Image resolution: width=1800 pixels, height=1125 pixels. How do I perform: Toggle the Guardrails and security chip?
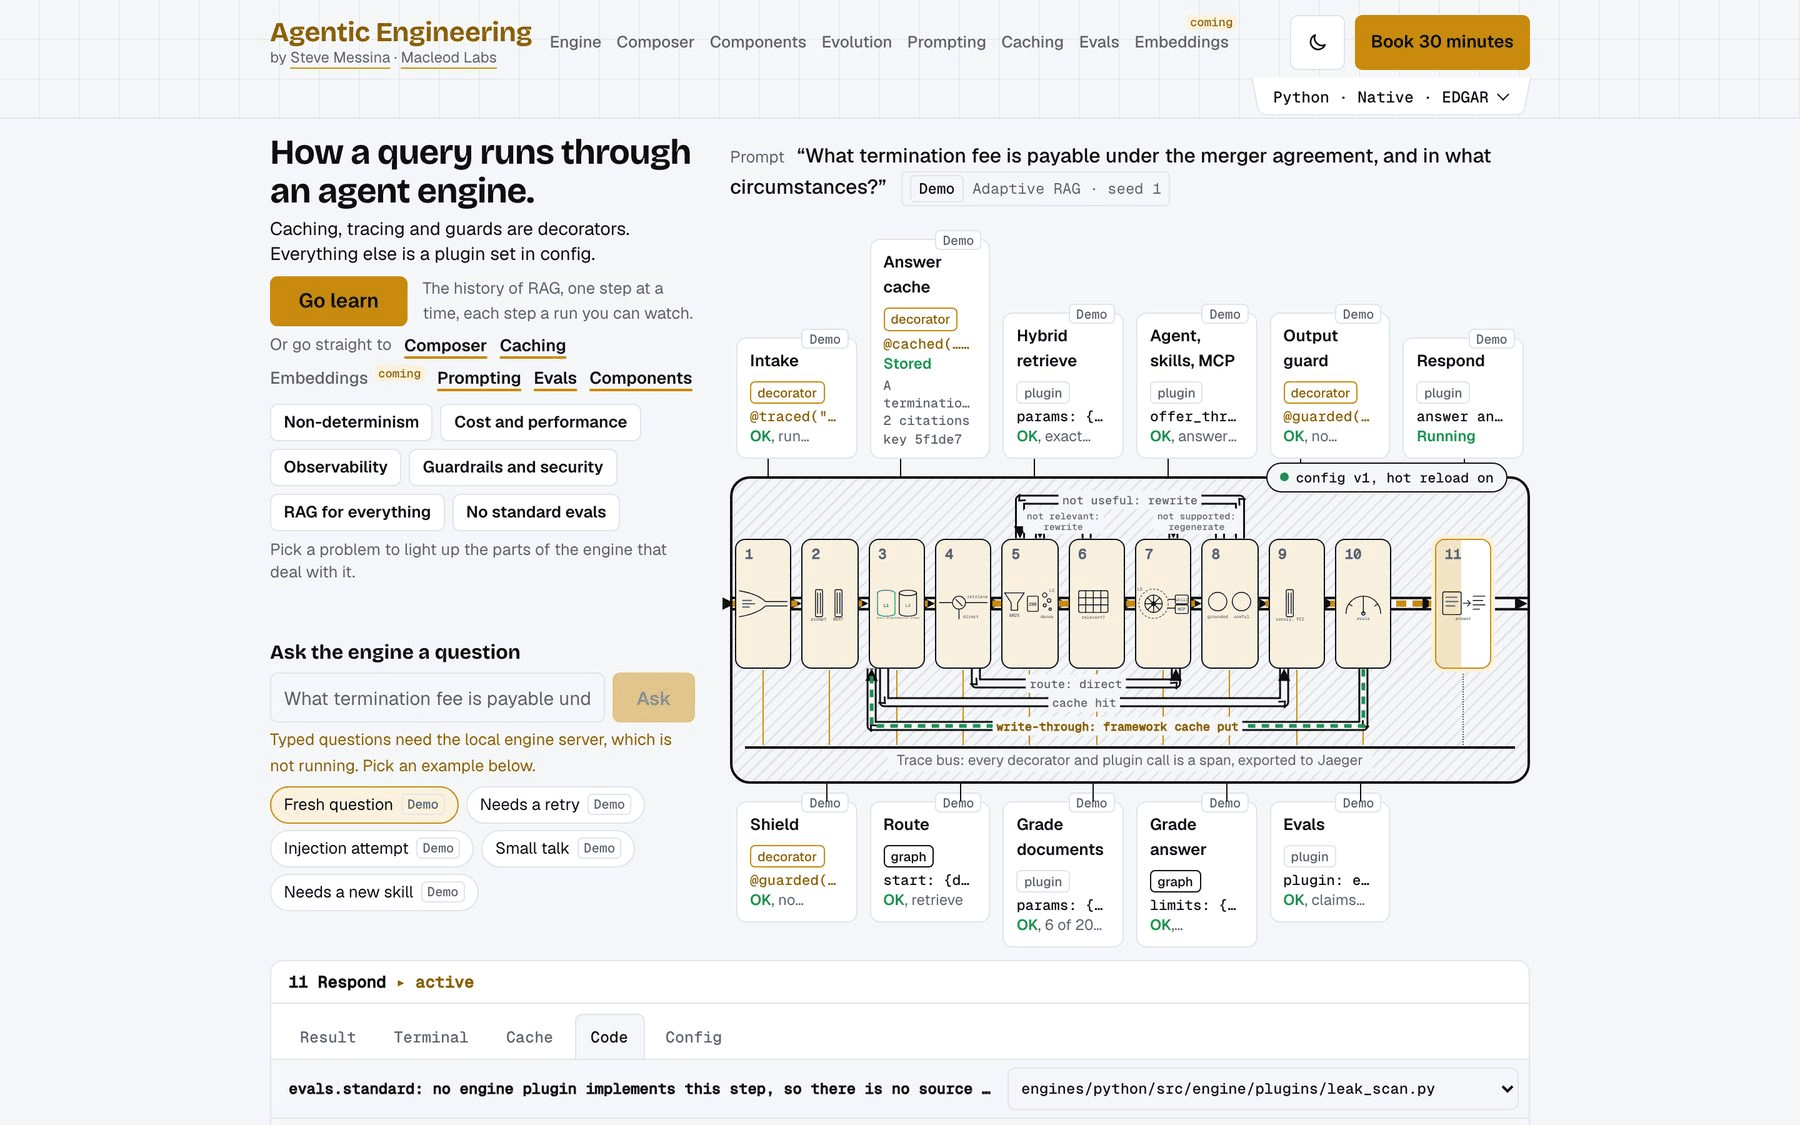pos(513,467)
